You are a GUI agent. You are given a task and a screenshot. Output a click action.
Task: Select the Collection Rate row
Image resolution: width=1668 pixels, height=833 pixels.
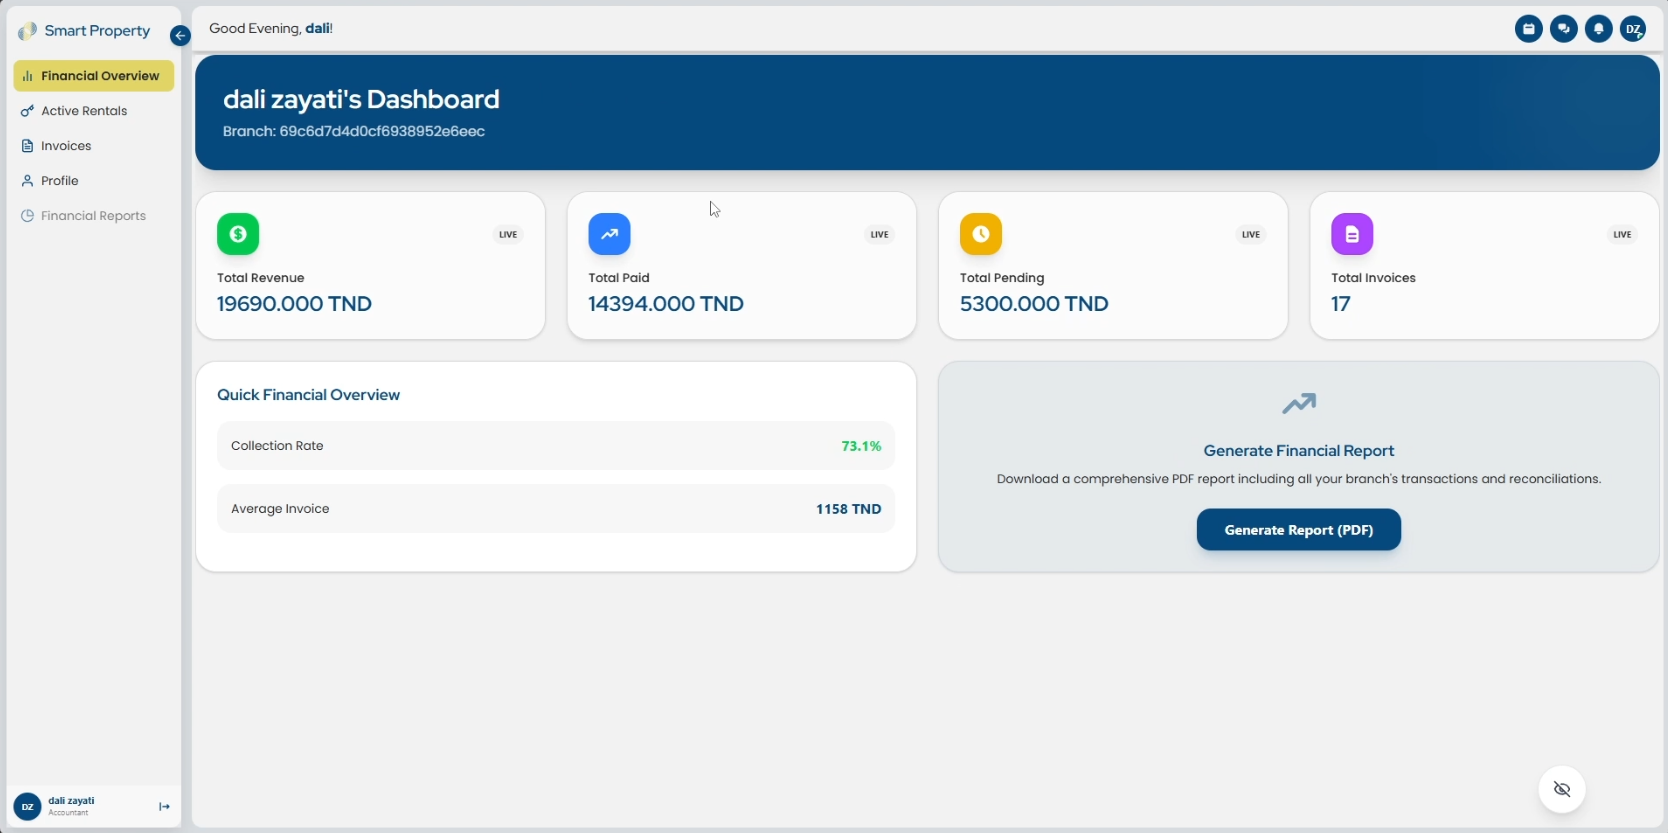[x=556, y=446]
